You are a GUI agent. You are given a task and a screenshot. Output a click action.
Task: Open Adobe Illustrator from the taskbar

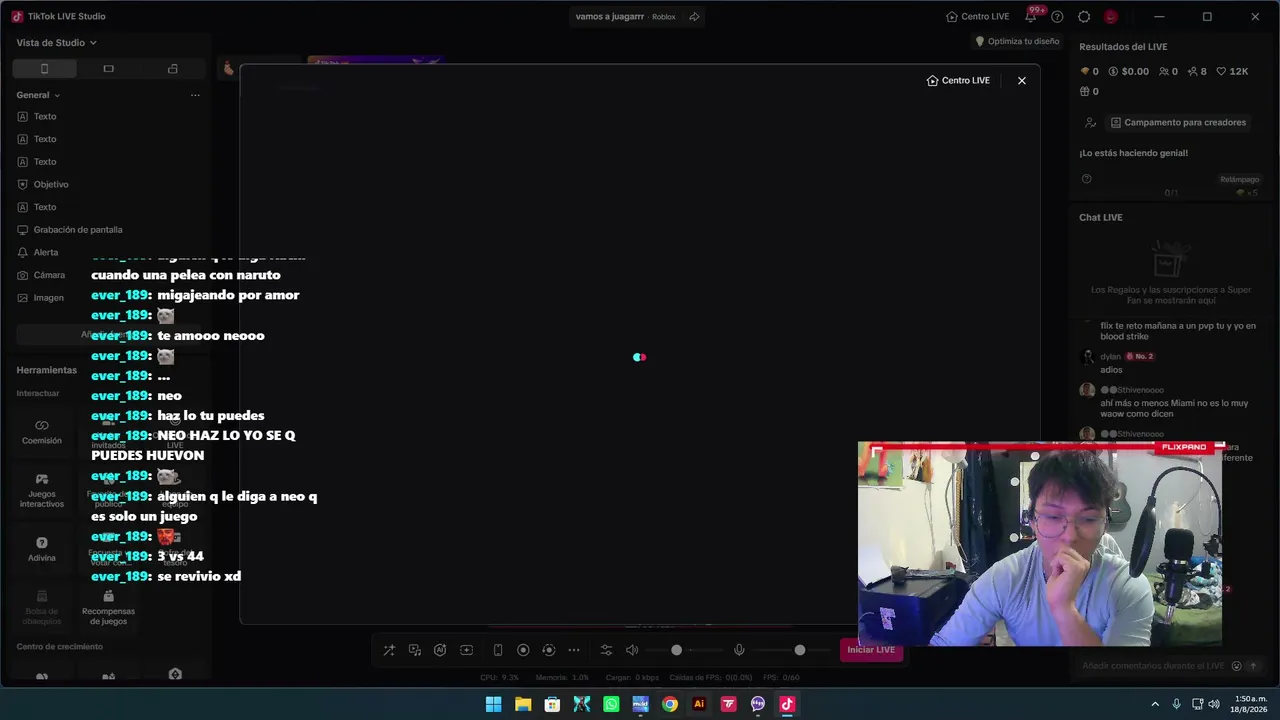click(699, 704)
